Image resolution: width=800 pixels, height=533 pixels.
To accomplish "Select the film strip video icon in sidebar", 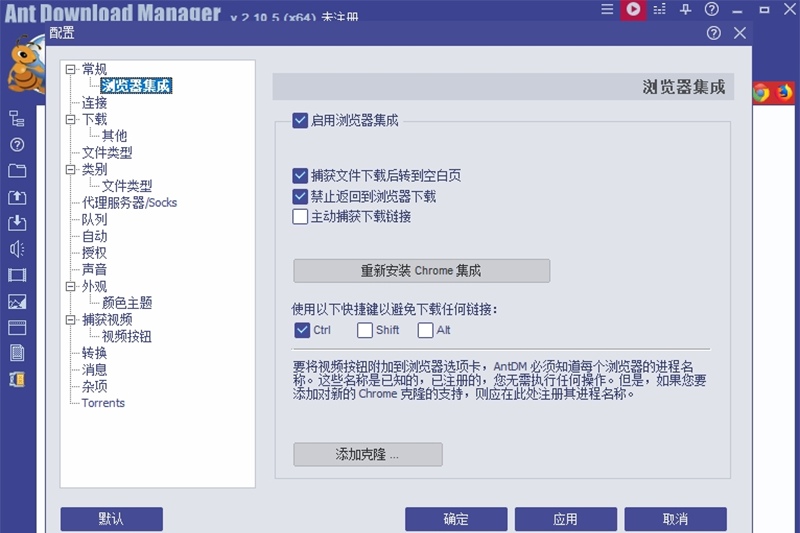I will pyautogui.click(x=17, y=275).
